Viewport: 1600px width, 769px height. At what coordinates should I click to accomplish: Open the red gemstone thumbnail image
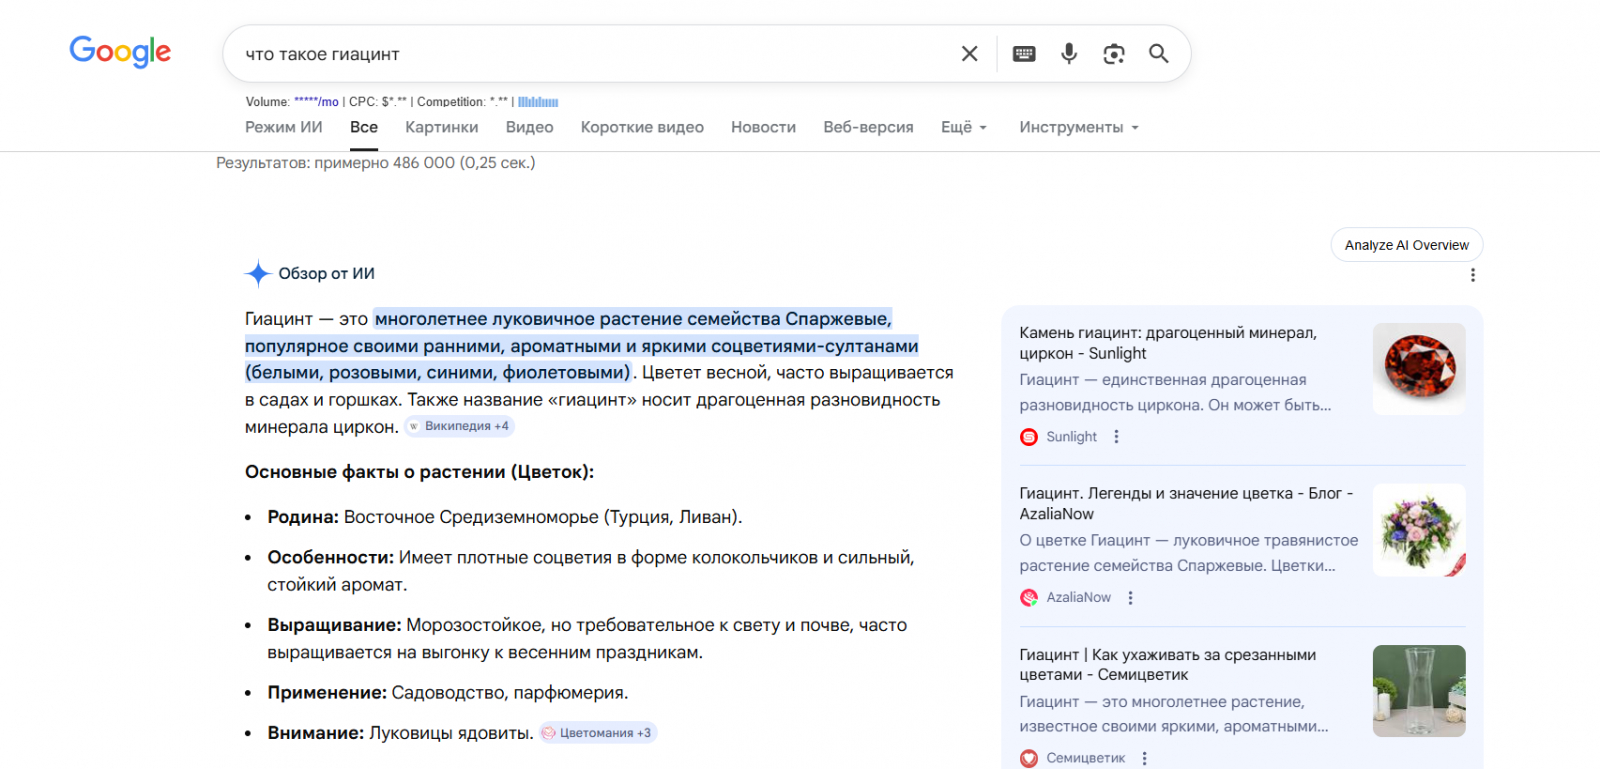click(1418, 368)
